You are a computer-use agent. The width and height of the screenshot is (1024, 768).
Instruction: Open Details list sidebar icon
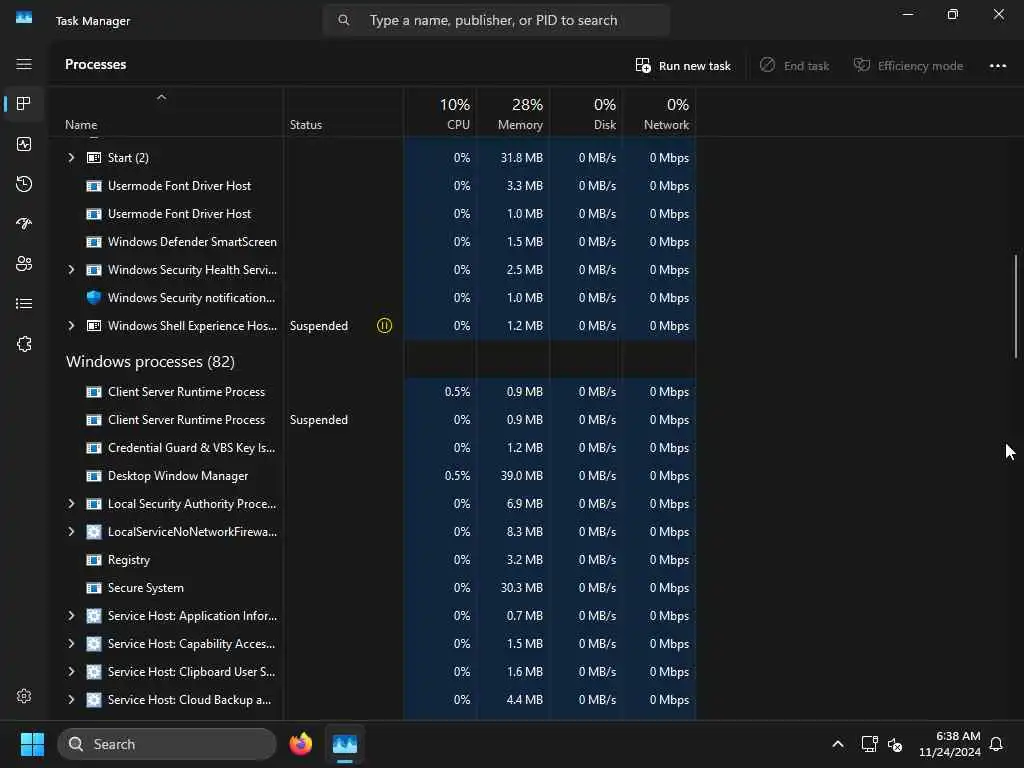pyautogui.click(x=24, y=304)
